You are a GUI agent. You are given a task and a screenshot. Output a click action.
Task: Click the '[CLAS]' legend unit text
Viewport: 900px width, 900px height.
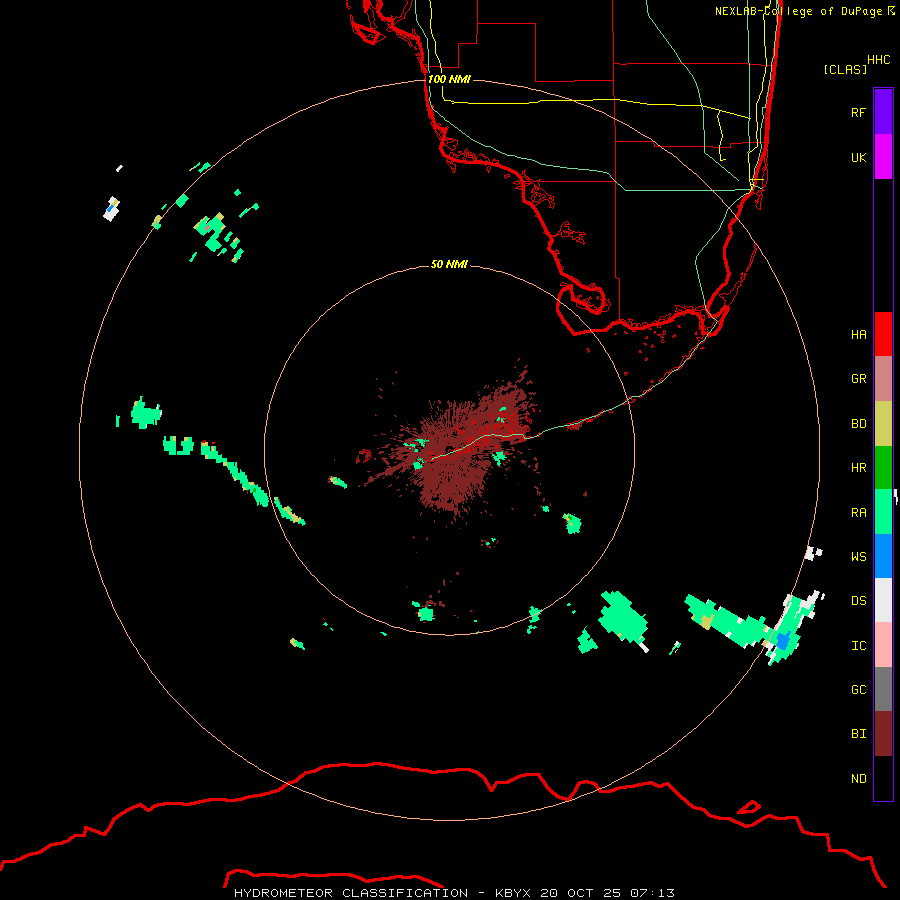(845, 69)
